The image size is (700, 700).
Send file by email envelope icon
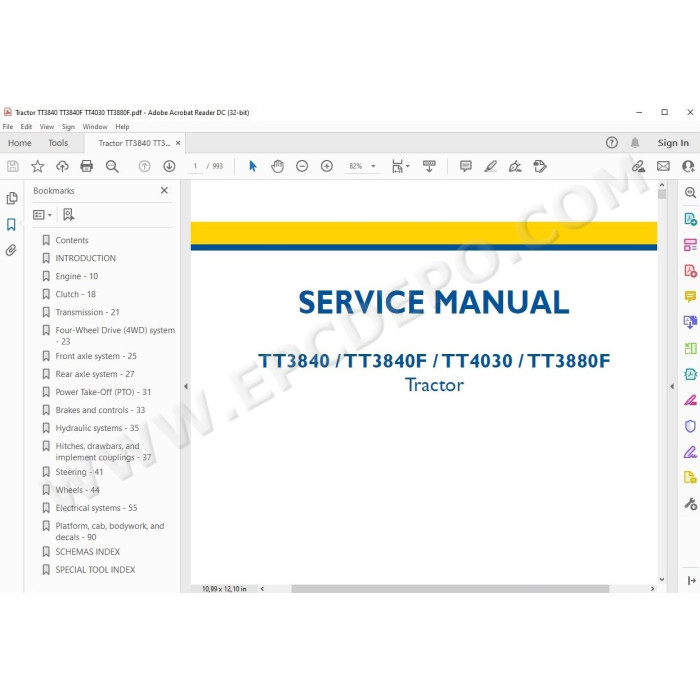pos(663,167)
